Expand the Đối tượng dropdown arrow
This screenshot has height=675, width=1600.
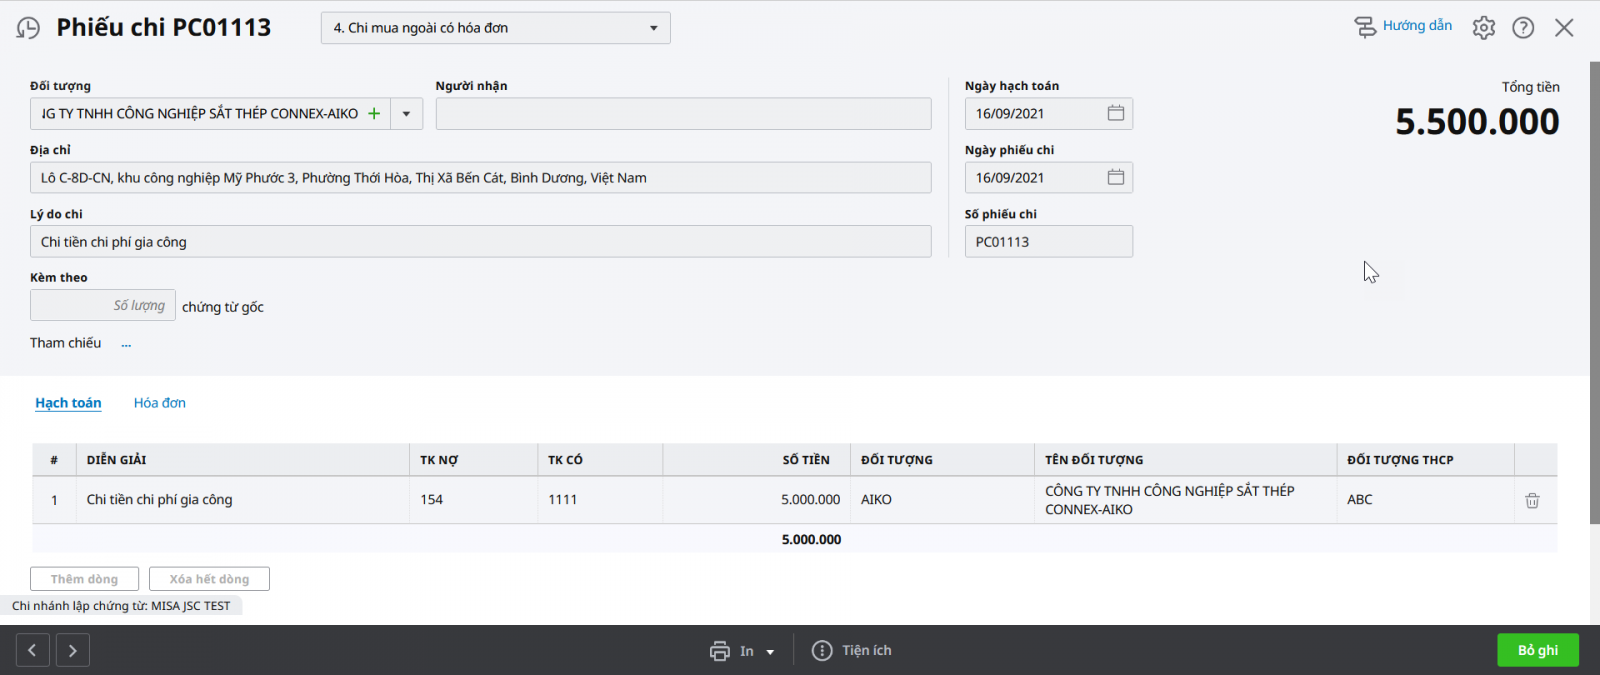pyautogui.click(x=406, y=114)
